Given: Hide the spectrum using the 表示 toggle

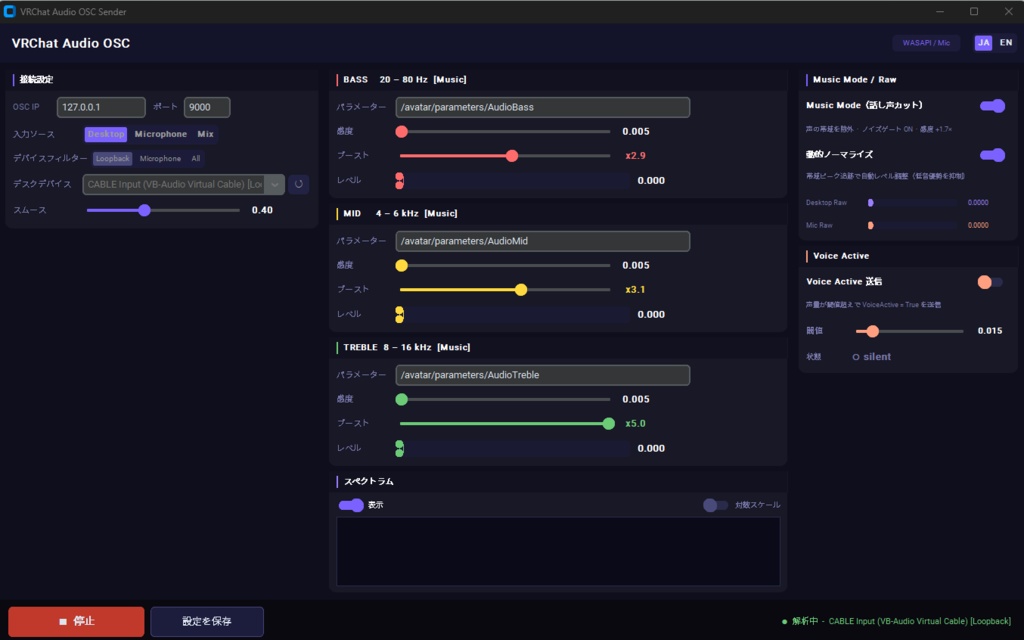Looking at the screenshot, I should pos(352,505).
